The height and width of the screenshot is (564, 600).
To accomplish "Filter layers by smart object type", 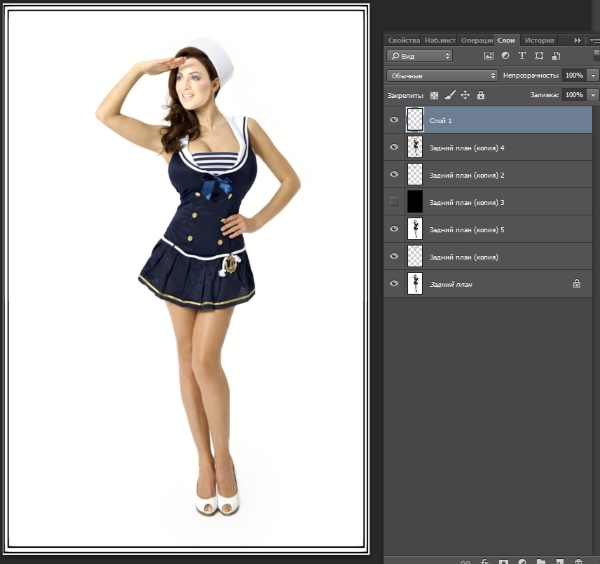I will (557, 56).
